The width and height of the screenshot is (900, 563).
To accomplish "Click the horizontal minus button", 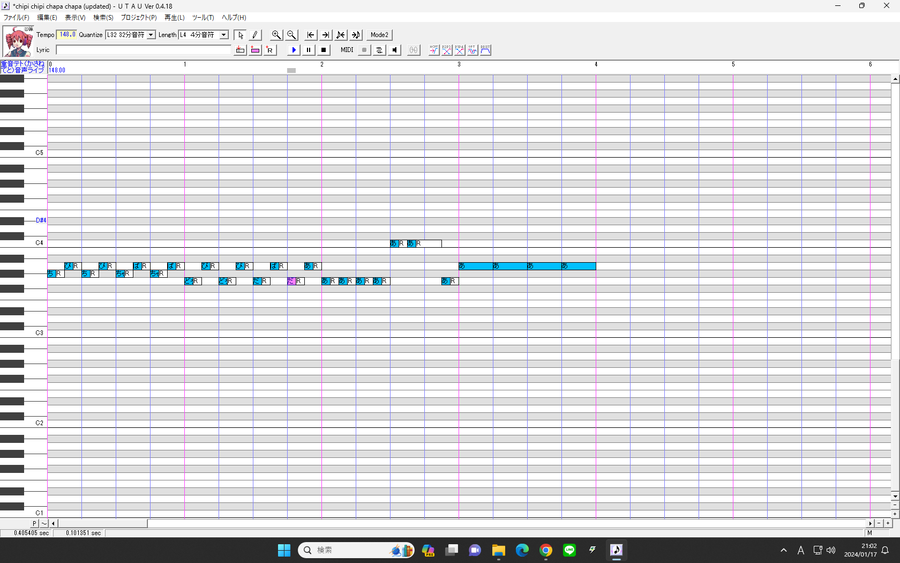I will pos(879,523).
